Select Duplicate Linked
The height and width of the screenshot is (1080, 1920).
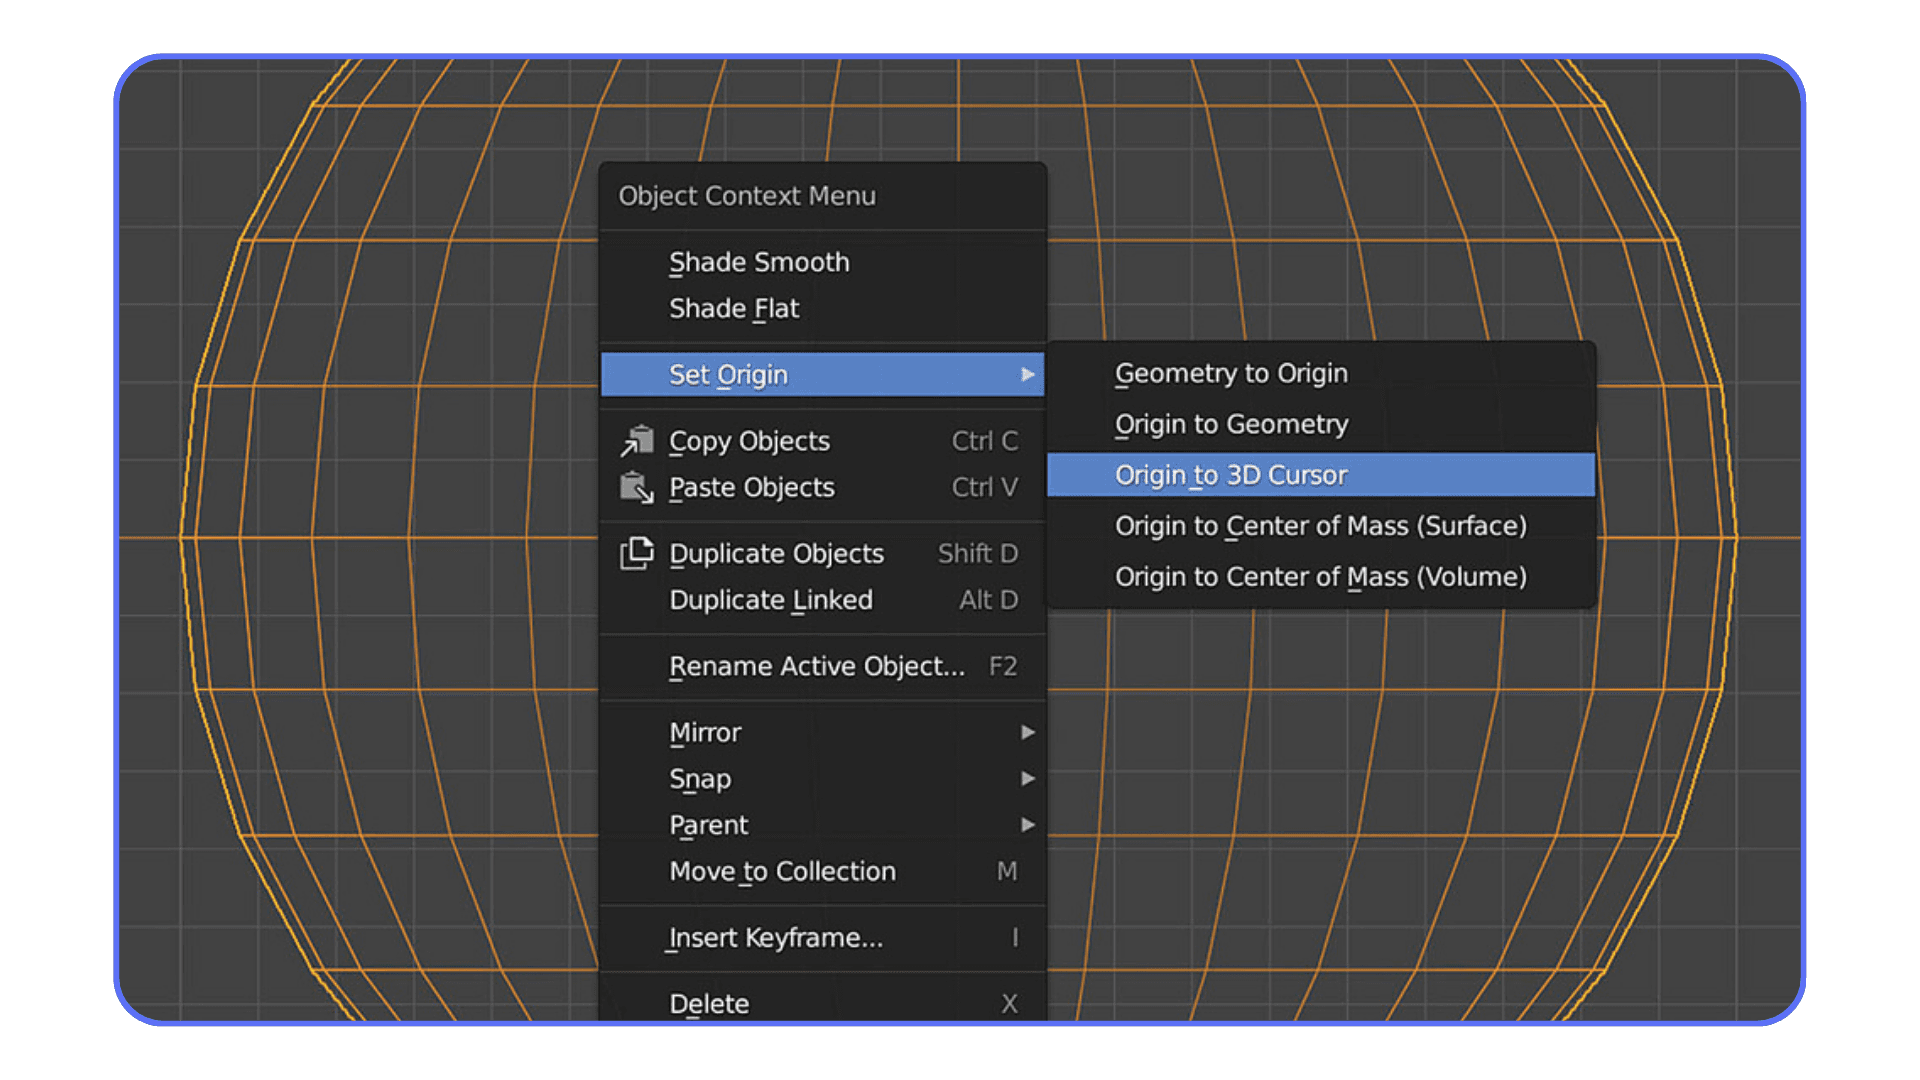click(771, 600)
